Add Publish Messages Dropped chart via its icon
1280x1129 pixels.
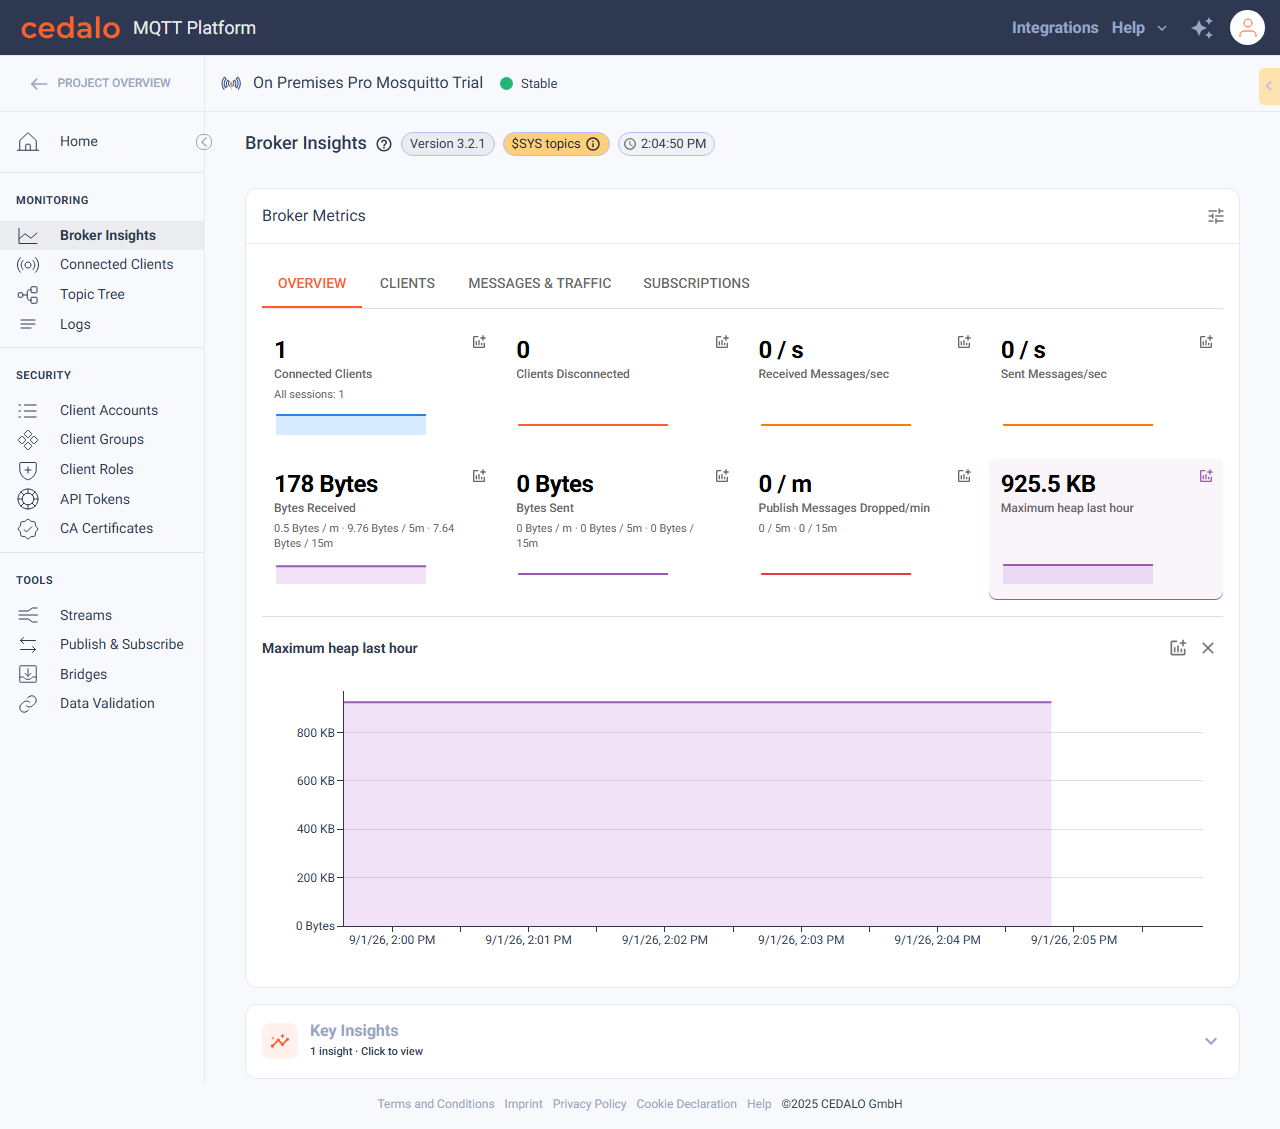(x=964, y=476)
